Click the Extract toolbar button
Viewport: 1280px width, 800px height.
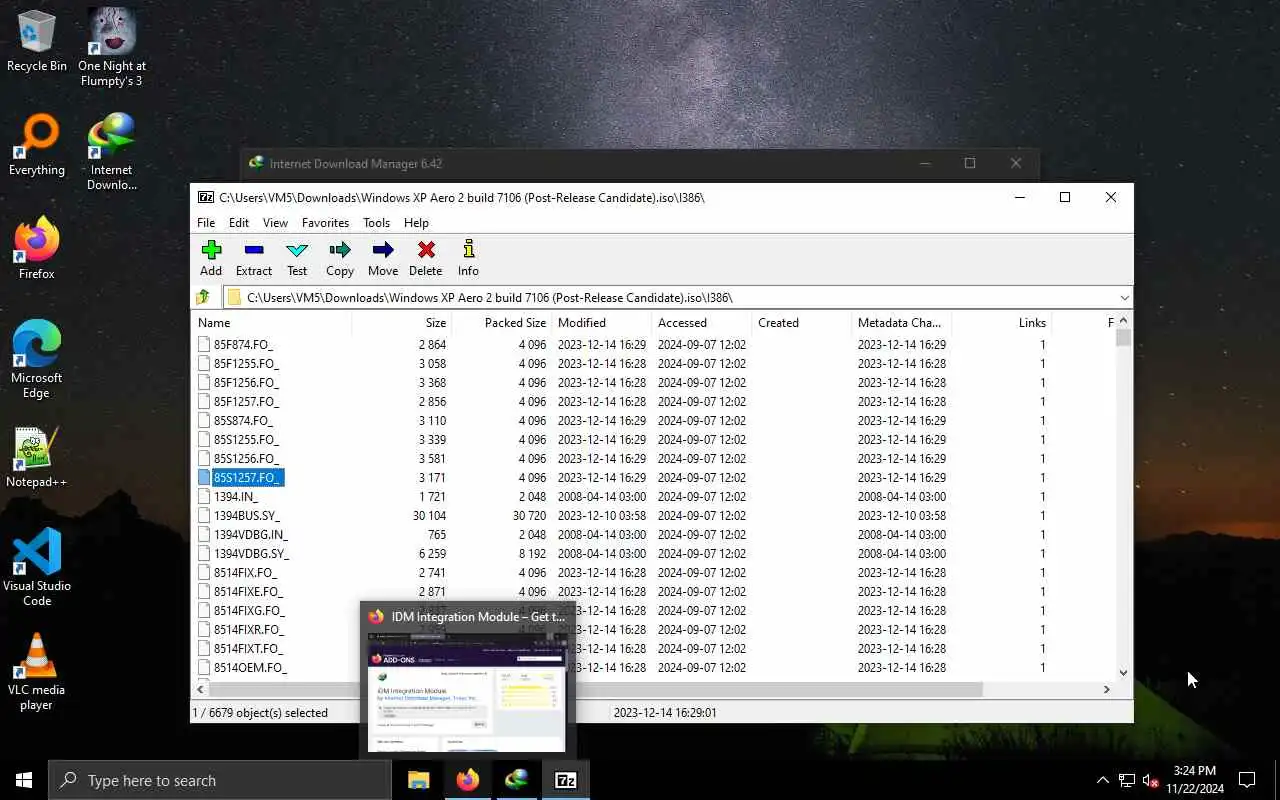(254, 258)
